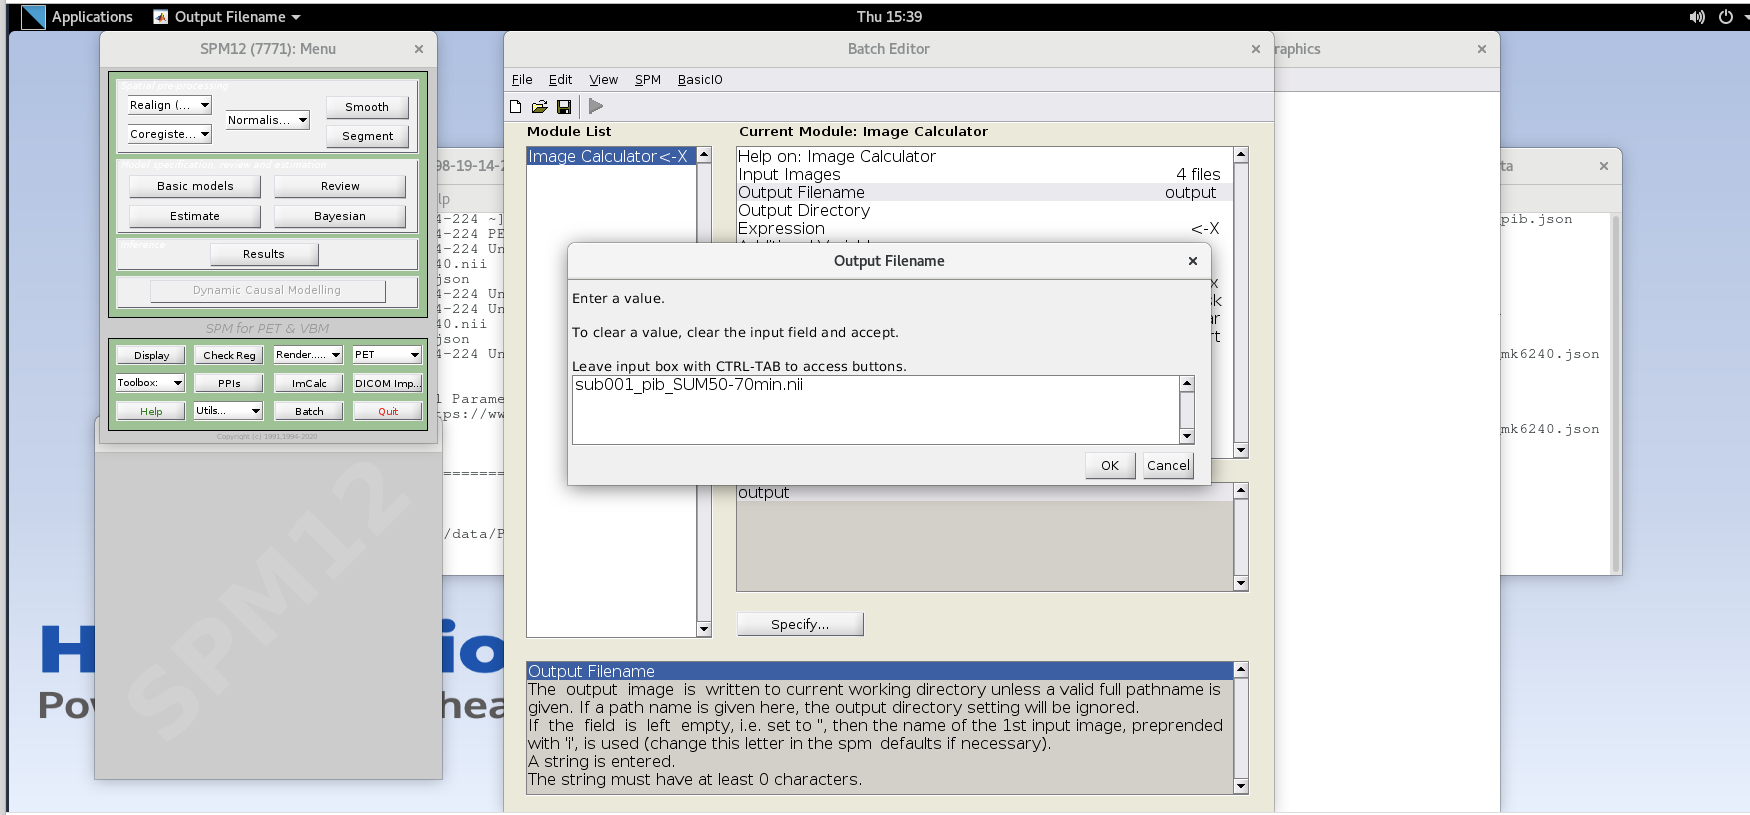Open the View menu in Batch Editor
The height and width of the screenshot is (815, 1750).
pyautogui.click(x=603, y=80)
